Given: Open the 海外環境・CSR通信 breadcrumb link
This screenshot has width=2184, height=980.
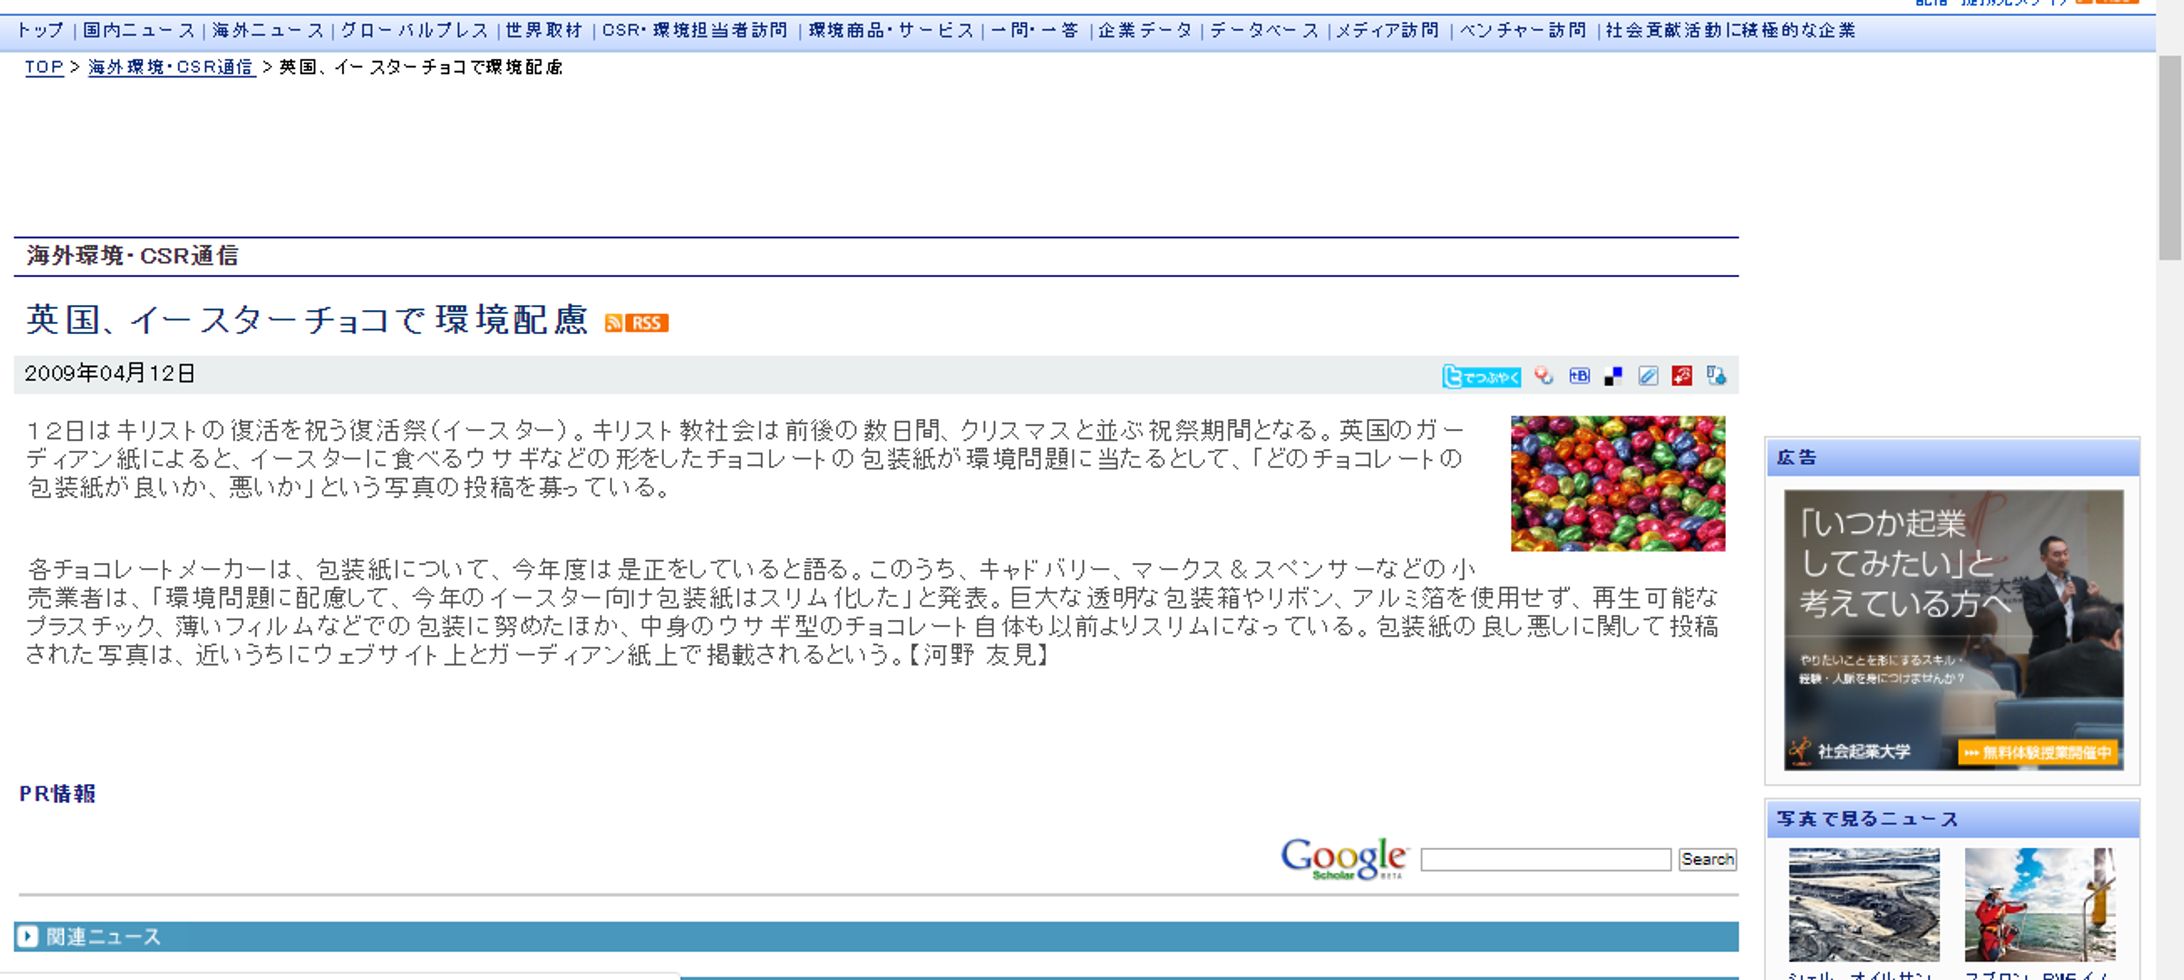Looking at the screenshot, I should [170, 67].
